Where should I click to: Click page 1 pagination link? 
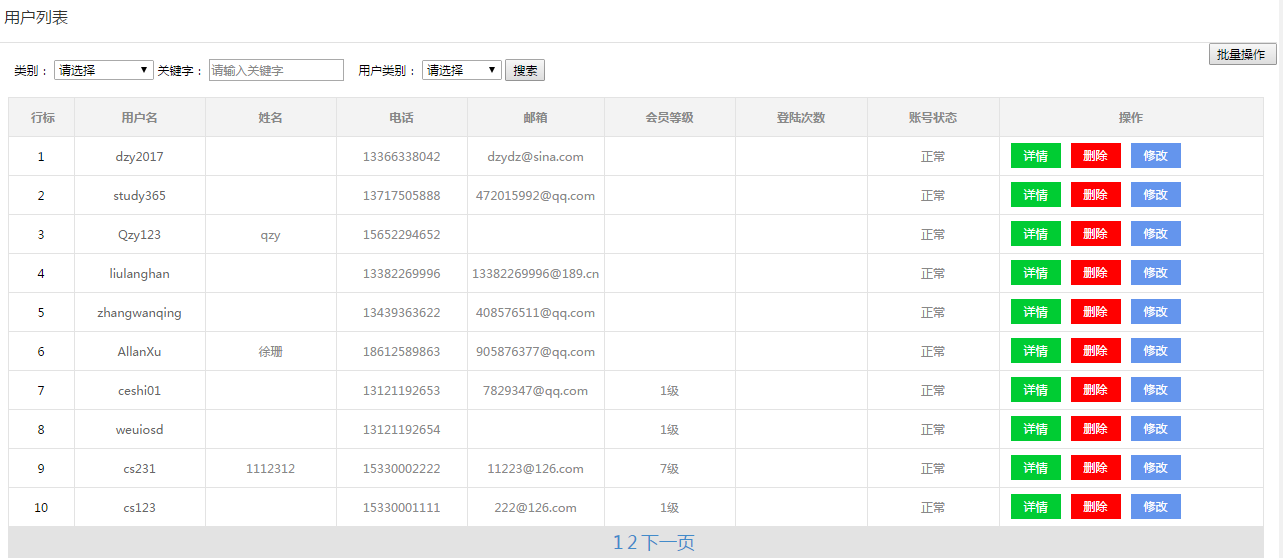[x=618, y=543]
